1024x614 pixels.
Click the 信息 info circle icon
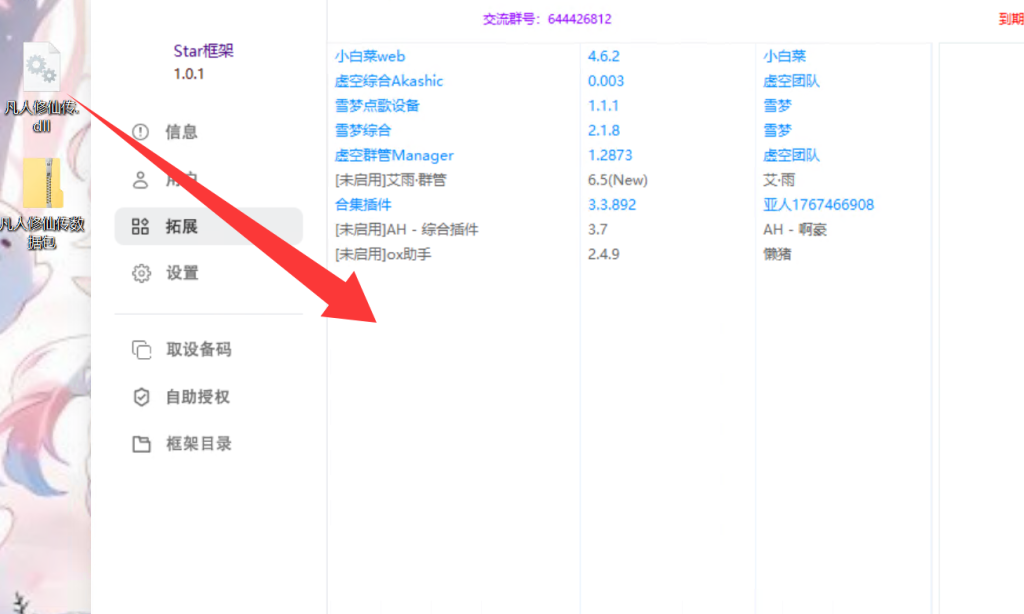coord(141,132)
